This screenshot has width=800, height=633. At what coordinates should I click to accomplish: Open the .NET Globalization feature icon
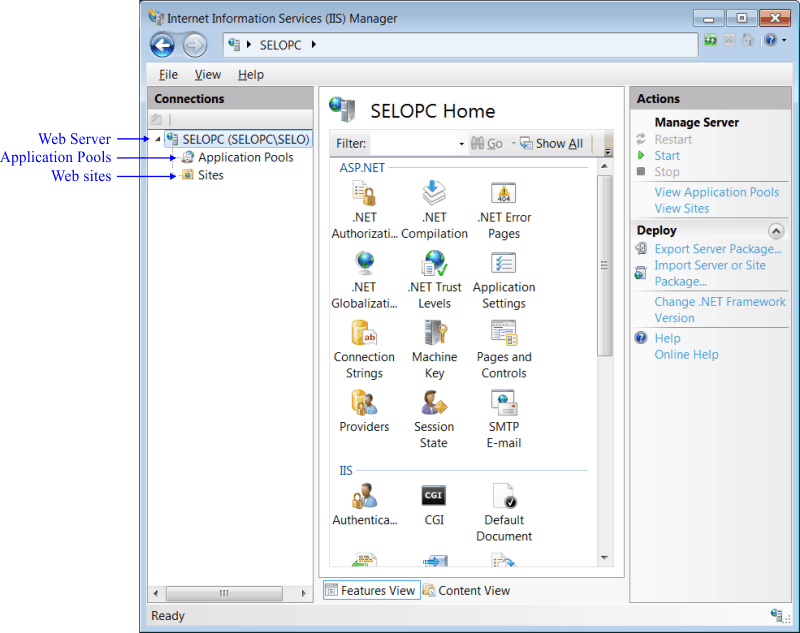coord(365,263)
